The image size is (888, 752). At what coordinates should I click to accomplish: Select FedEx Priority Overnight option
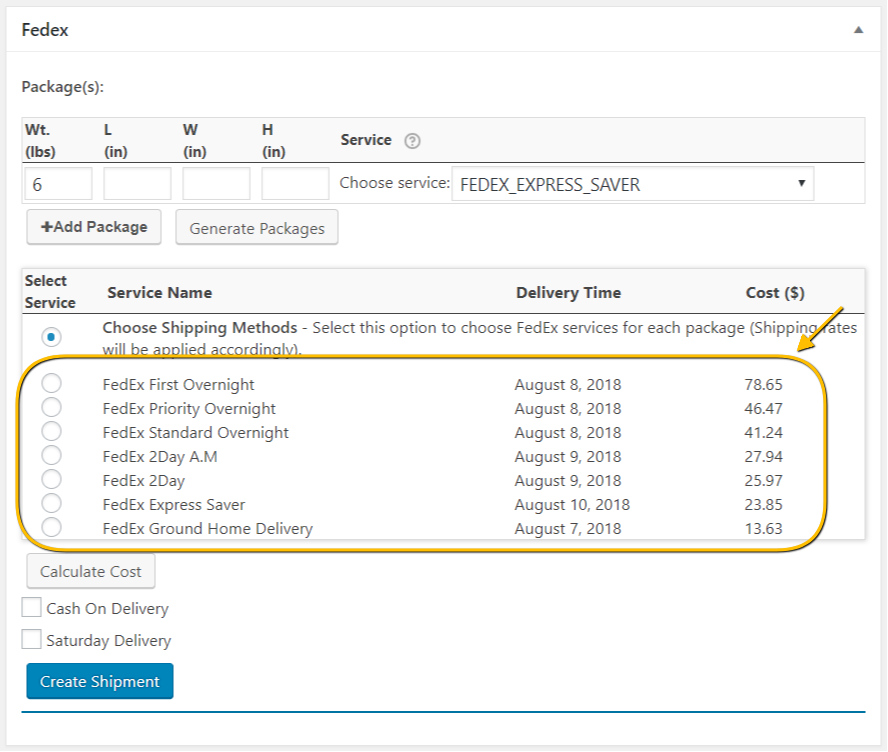click(x=51, y=408)
